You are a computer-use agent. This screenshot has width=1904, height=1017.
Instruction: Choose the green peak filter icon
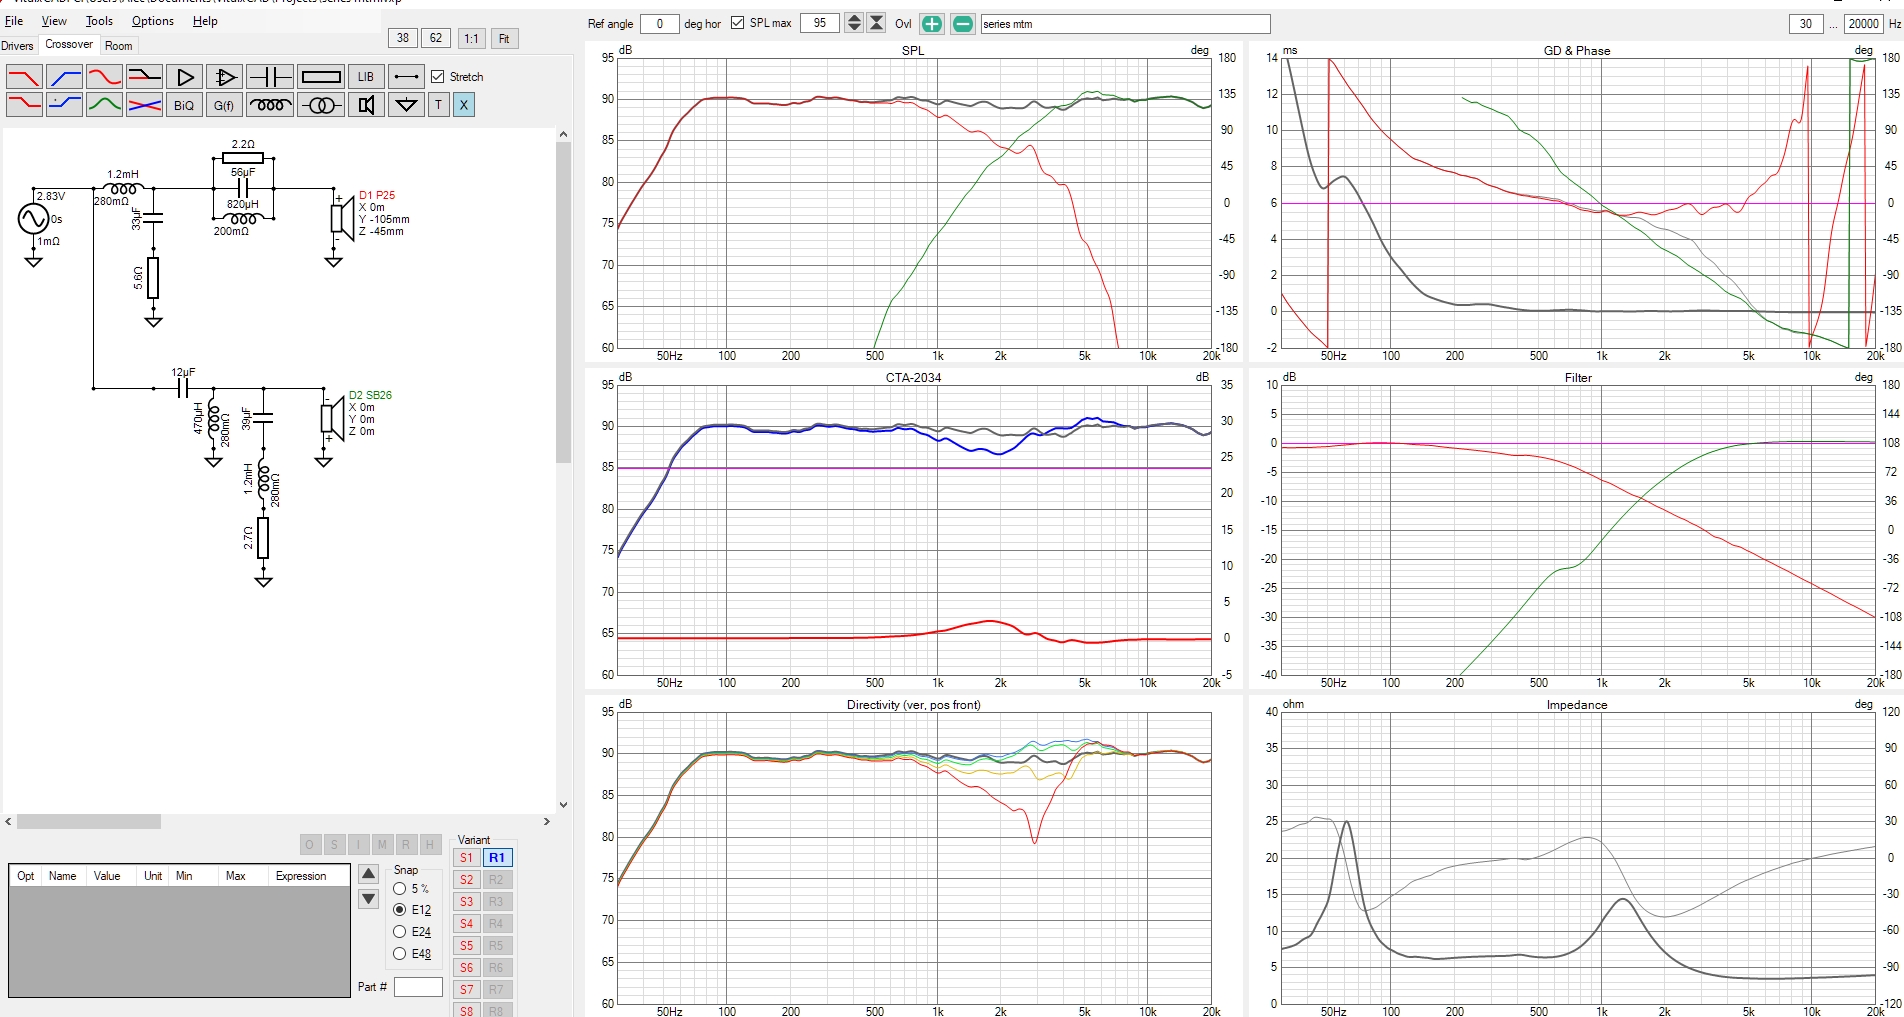[x=104, y=104]
